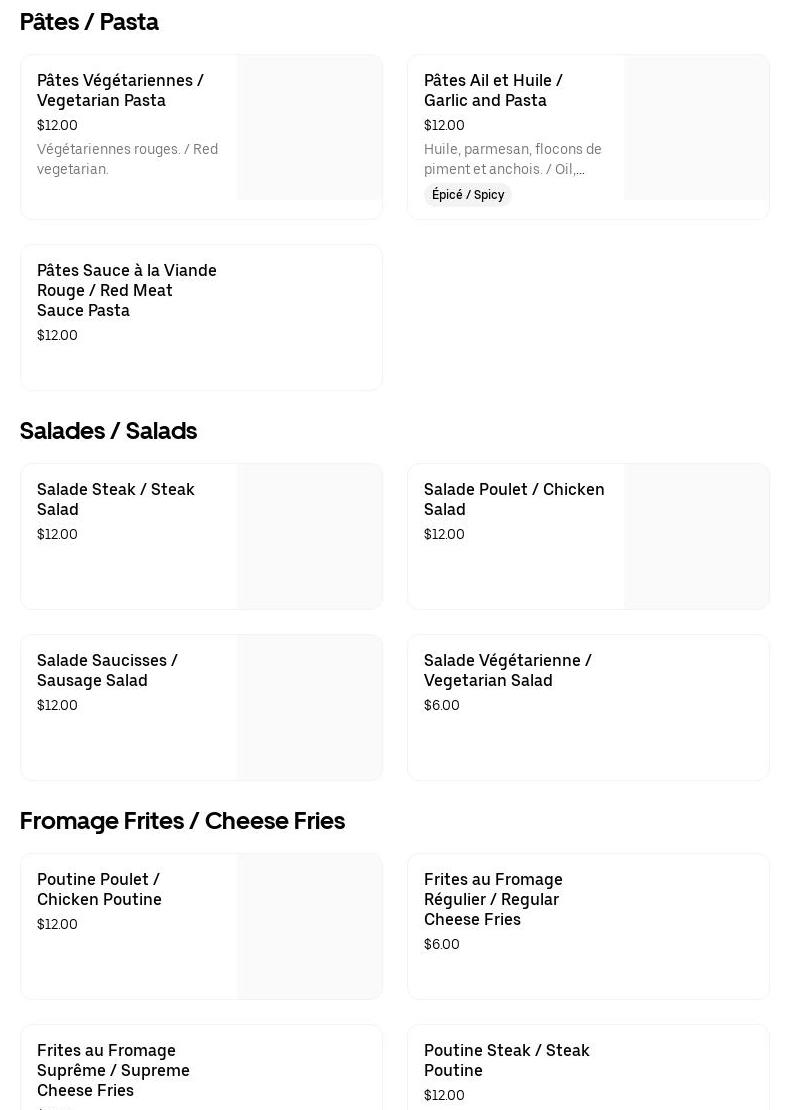Click the Chicken Salad image placeholder
804x1110 pixels.
pyautogui.click(x=696, y=537)
